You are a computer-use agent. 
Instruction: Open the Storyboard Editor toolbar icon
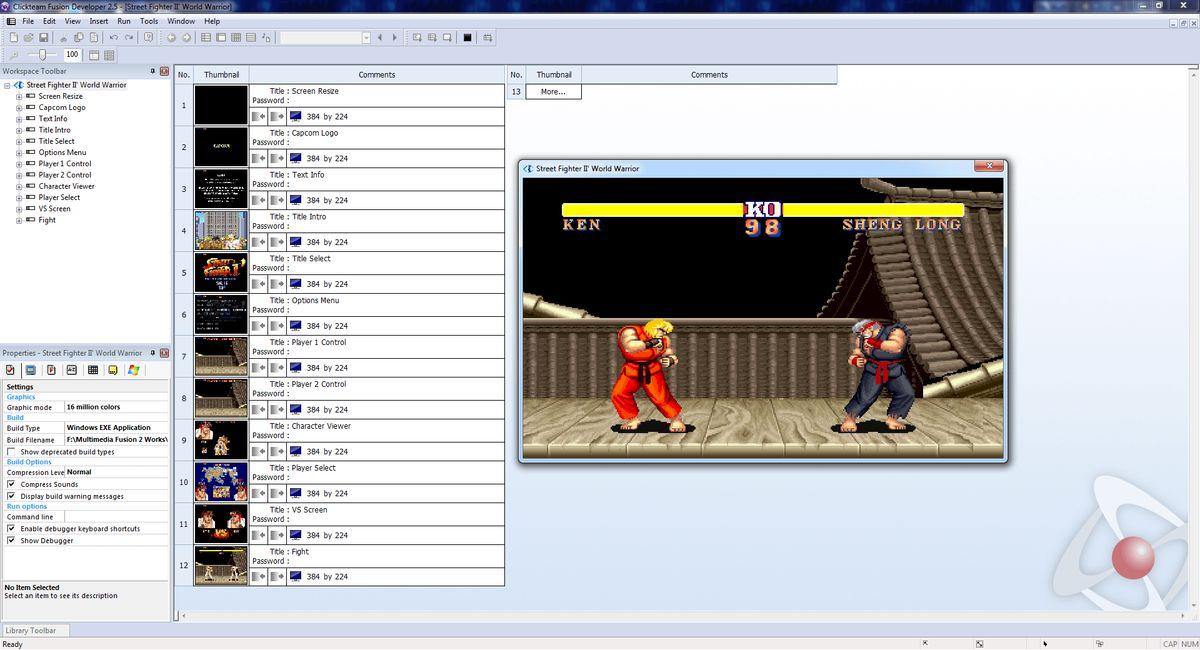[x=206, y=38]
